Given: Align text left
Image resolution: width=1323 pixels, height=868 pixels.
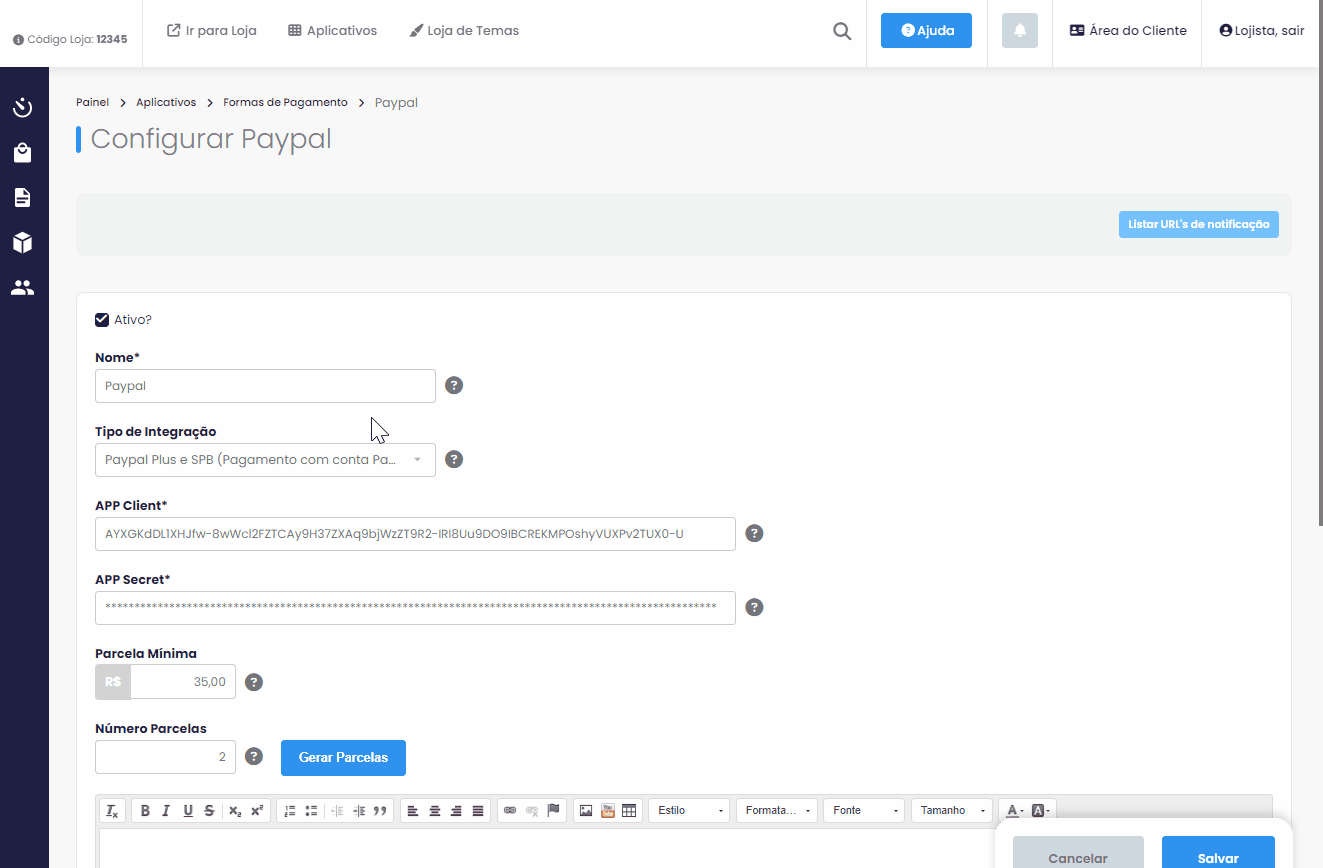Looking at the screenshot, I should pos(413,810).
